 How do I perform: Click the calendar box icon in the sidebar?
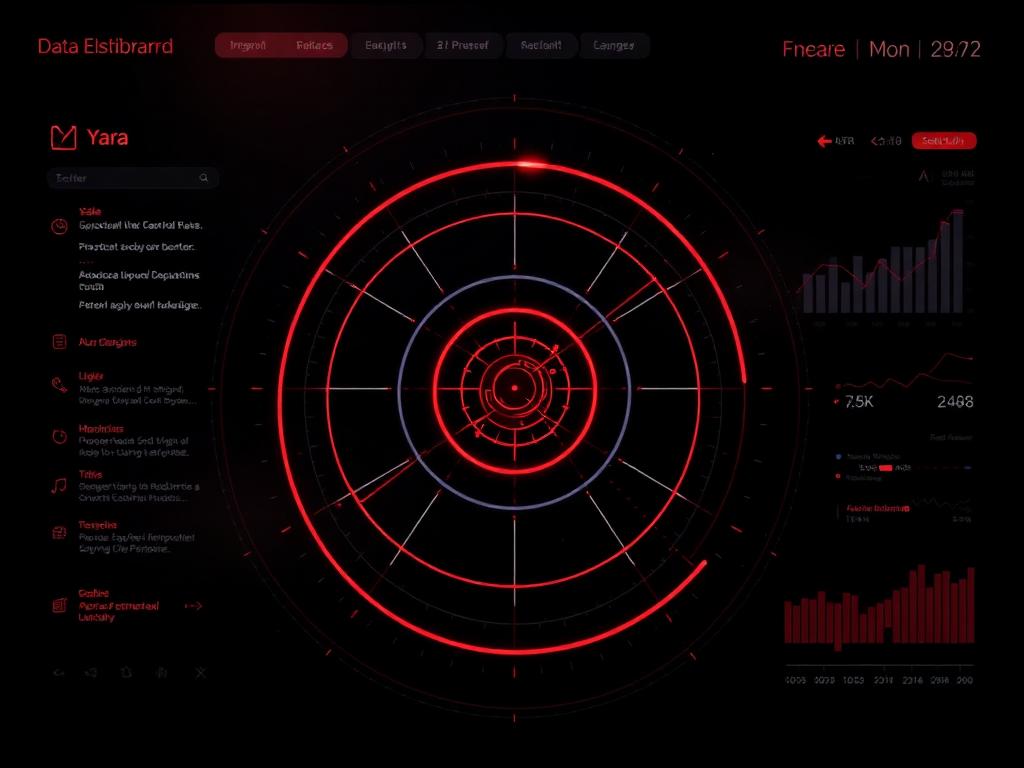pos(59,533)
